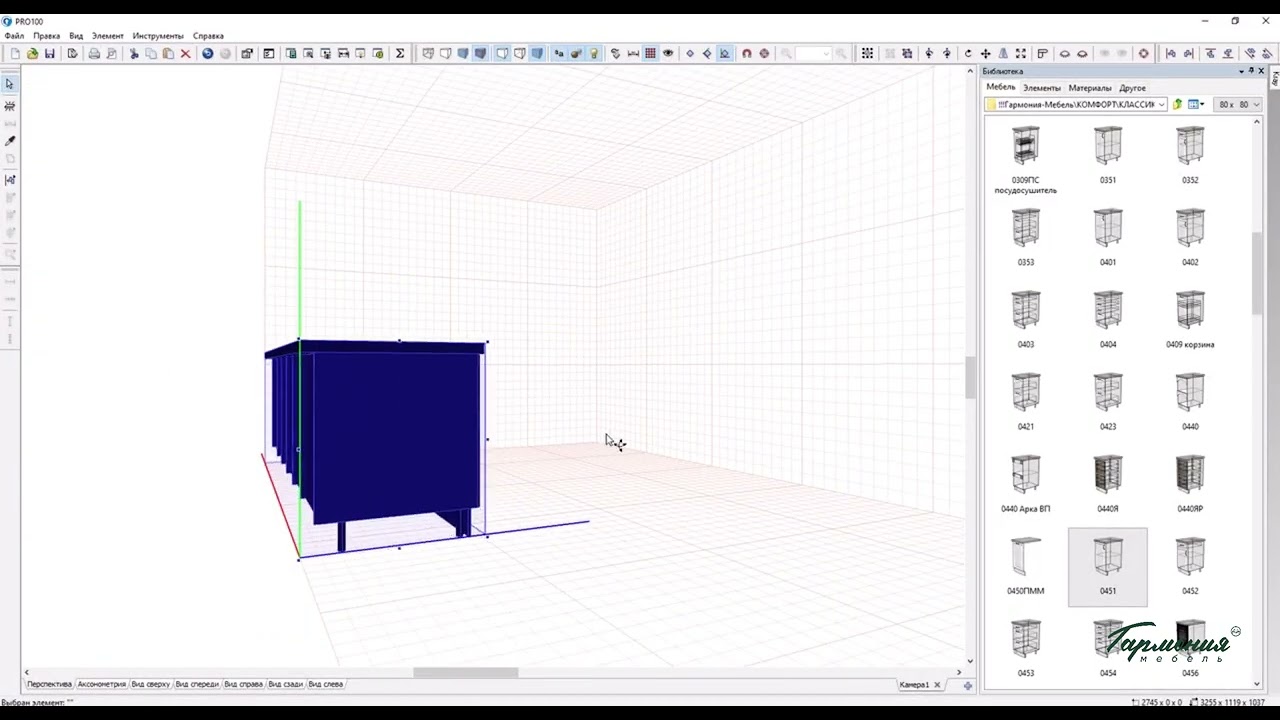
Task: Toggle the highlighted snap-to-edge button
Action: pyautogui.click(x=725, y=54)
